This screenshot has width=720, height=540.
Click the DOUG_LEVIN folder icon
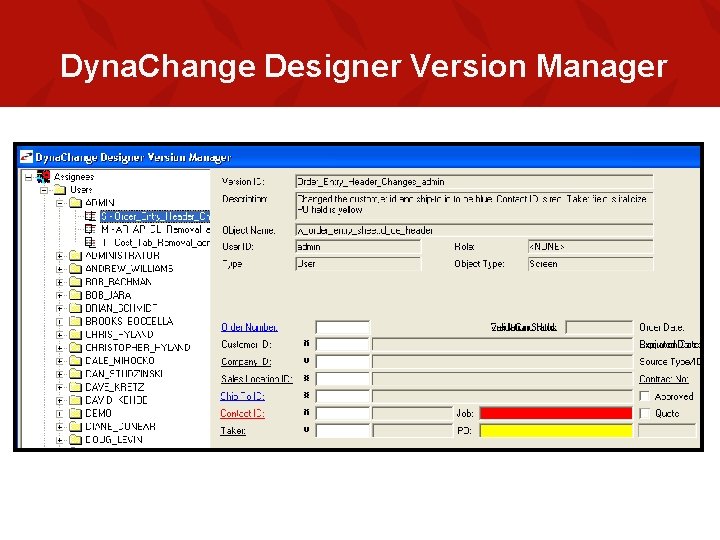(75, 439)
